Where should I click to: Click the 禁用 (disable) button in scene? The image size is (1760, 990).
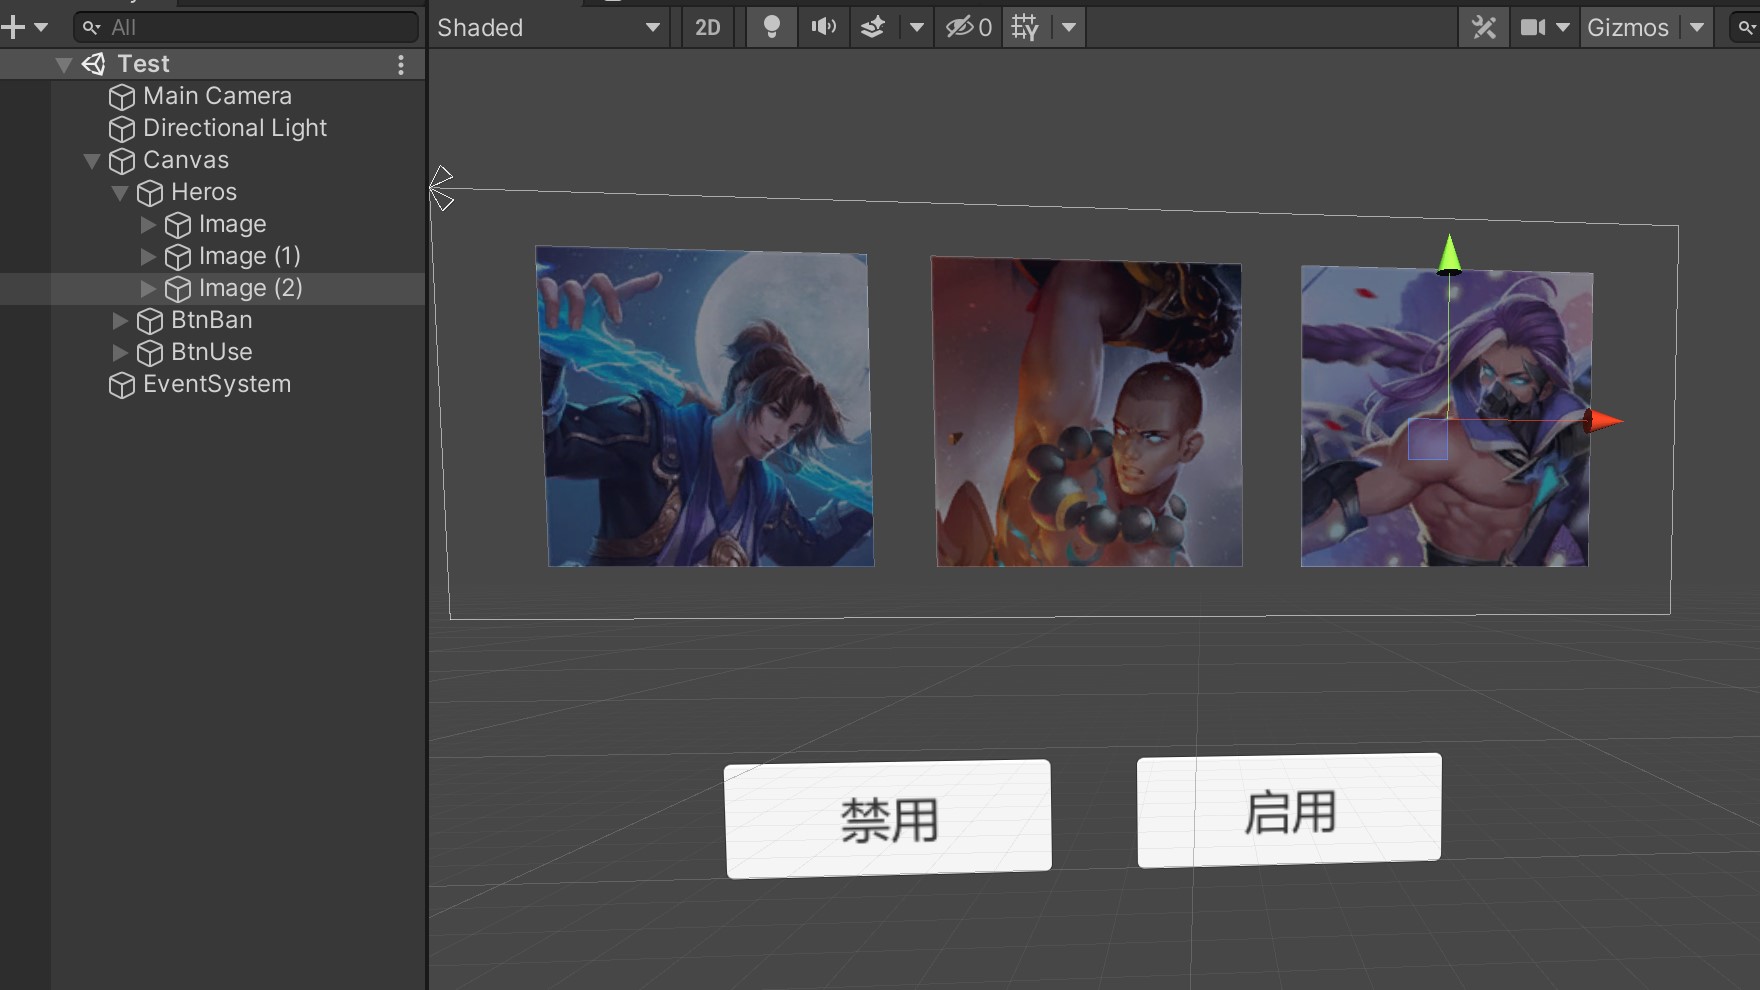click(x=888, y=819)
